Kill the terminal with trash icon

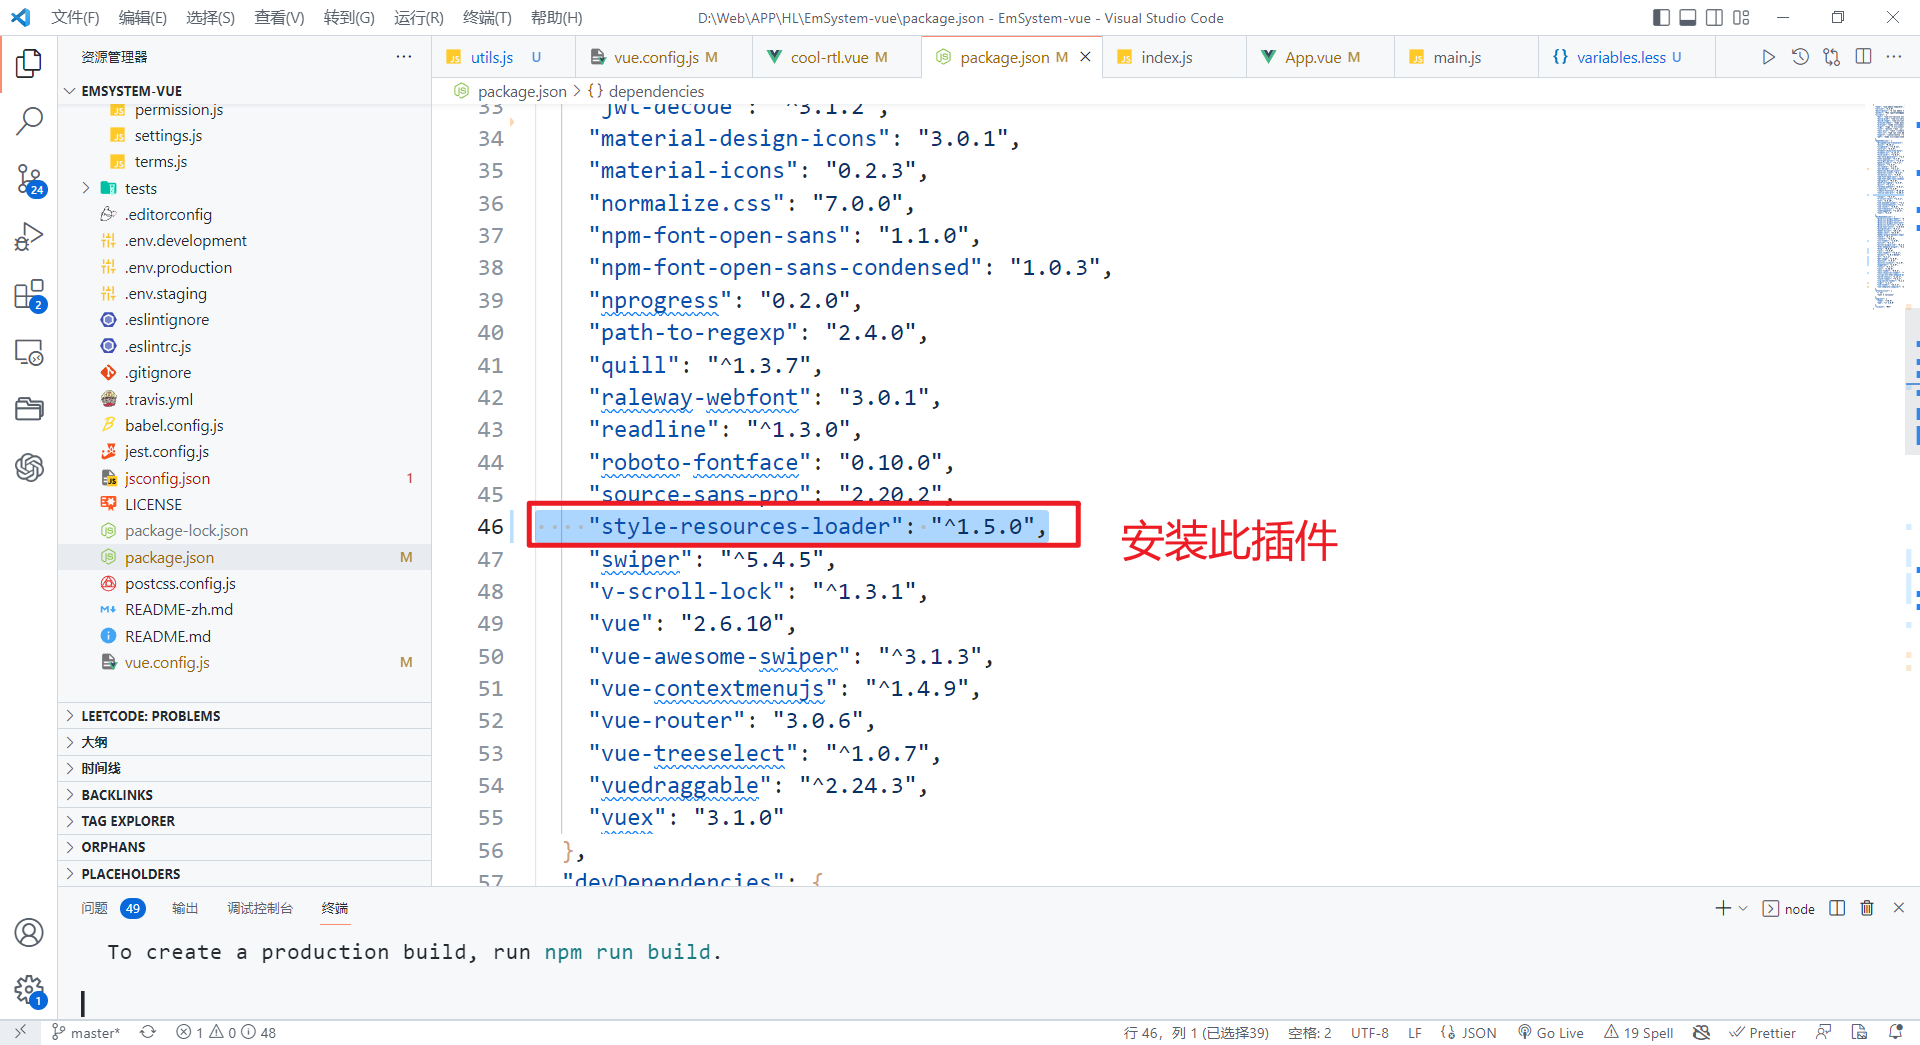[x=1867, y=908]
